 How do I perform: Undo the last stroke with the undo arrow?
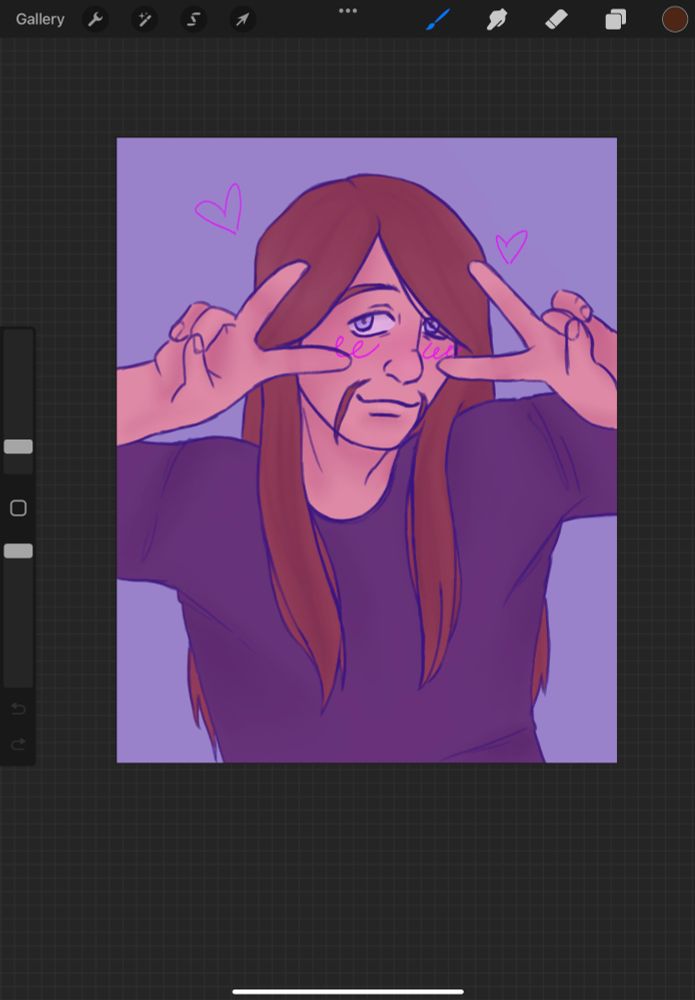tap(18, 709)
